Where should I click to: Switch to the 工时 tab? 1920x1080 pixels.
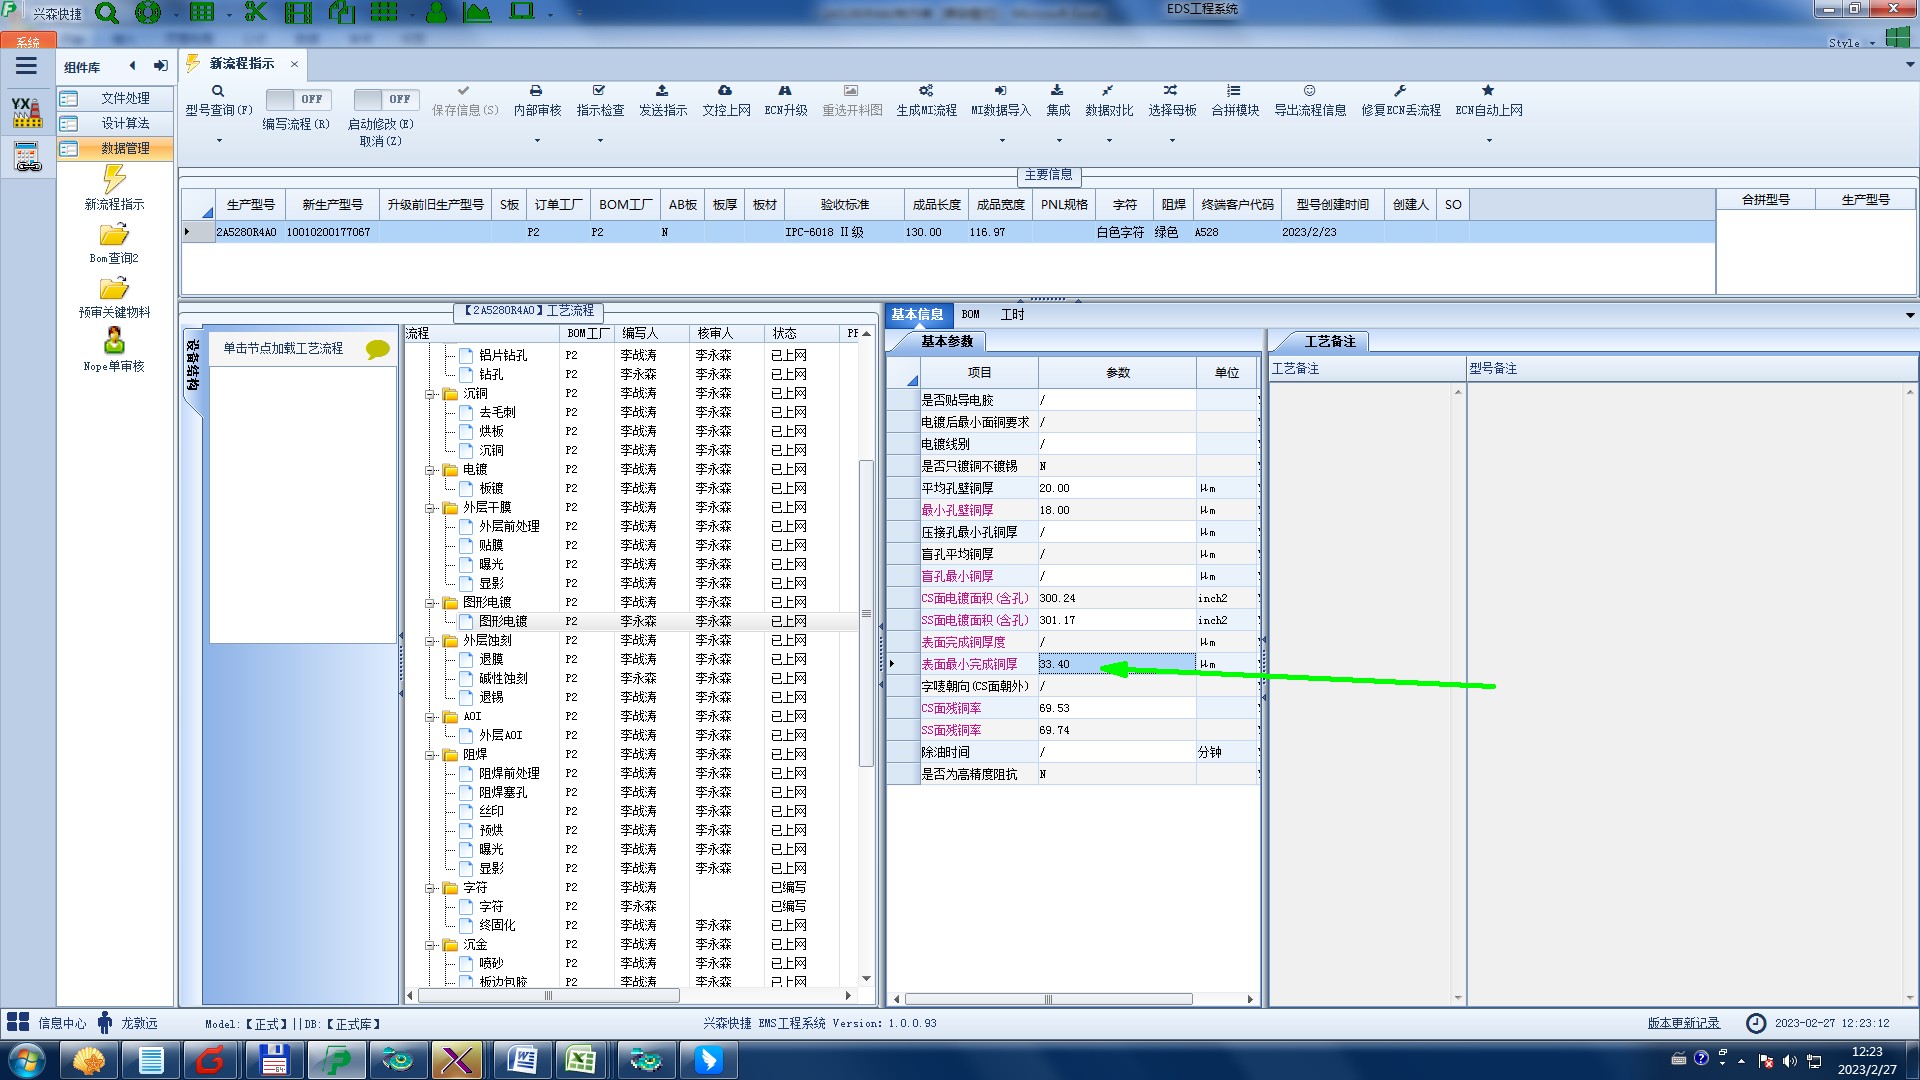click(x=1012, y=314)
